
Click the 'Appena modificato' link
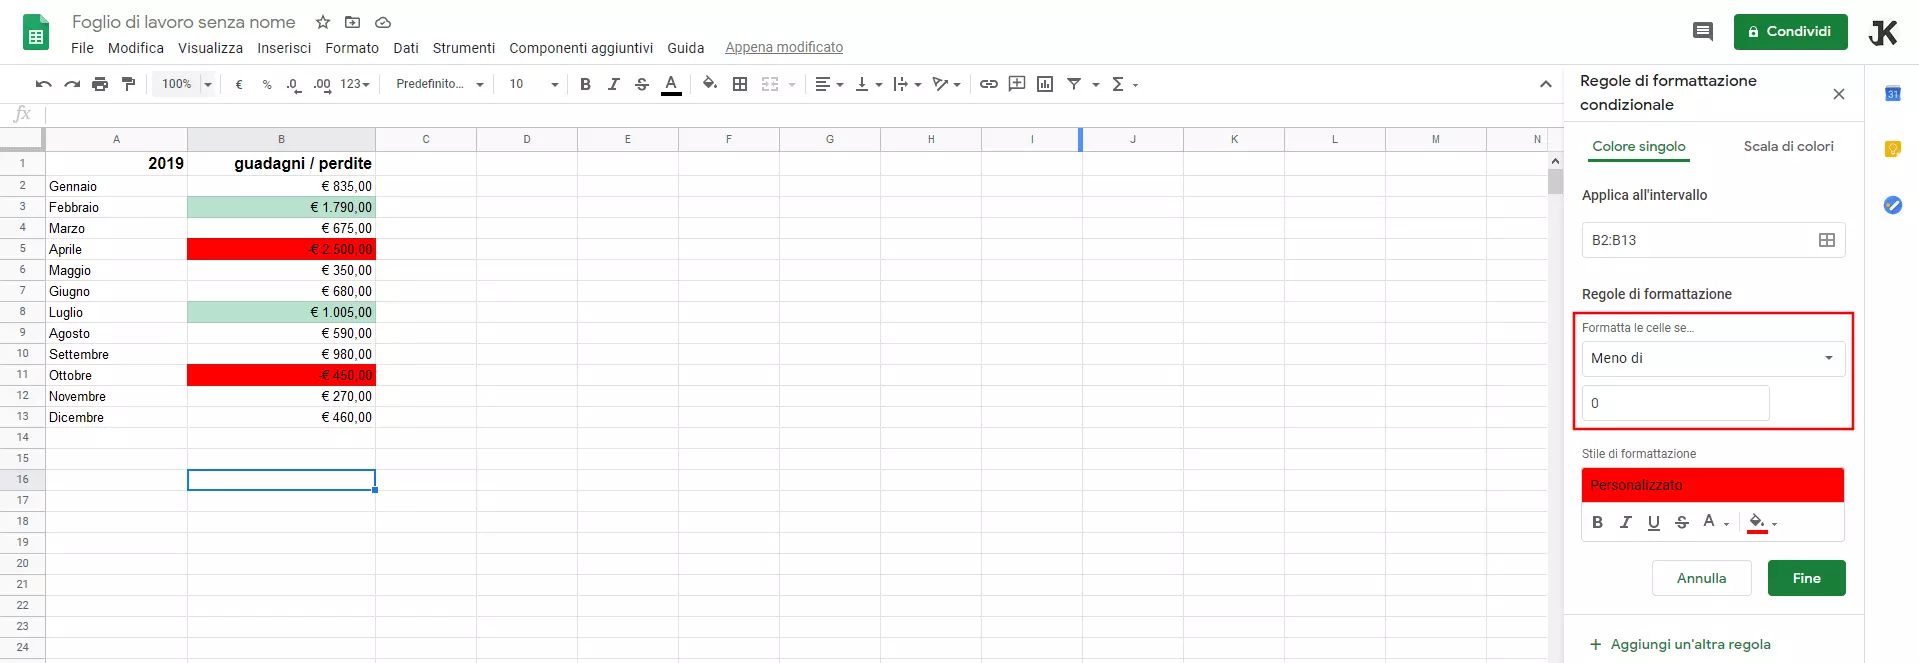[x=784, y=48]
